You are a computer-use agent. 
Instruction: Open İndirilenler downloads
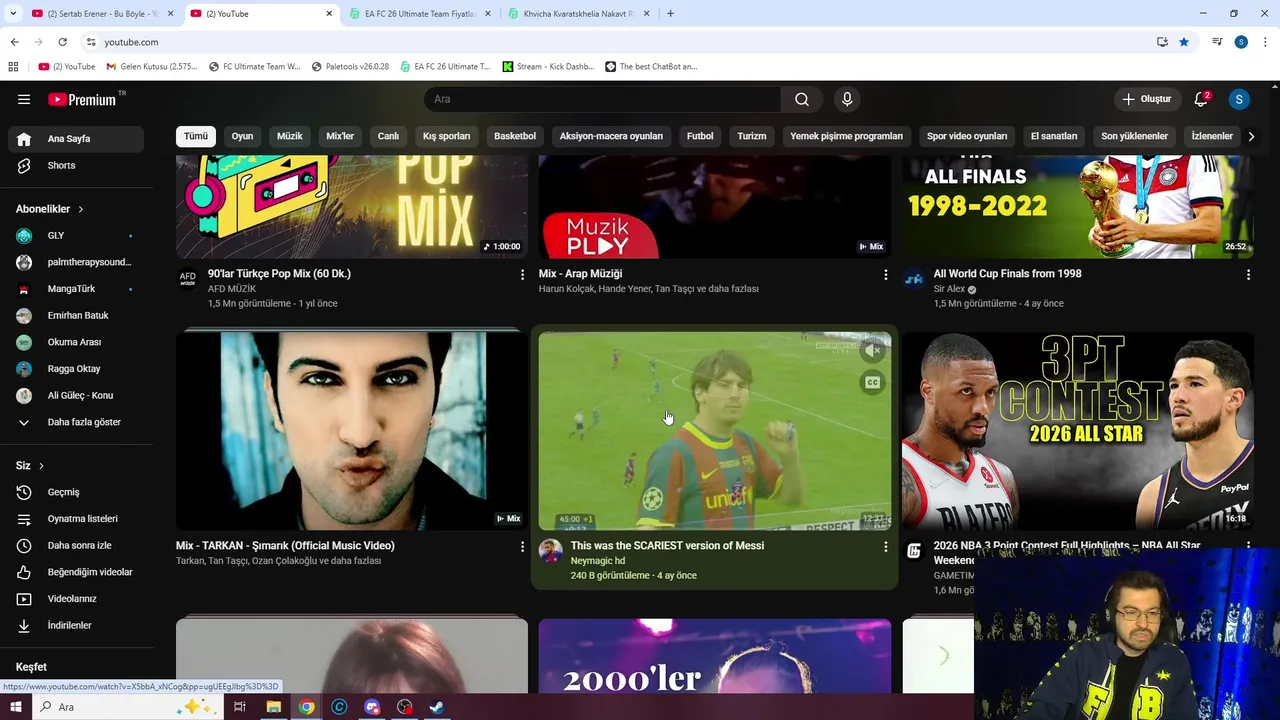point(76,625)
